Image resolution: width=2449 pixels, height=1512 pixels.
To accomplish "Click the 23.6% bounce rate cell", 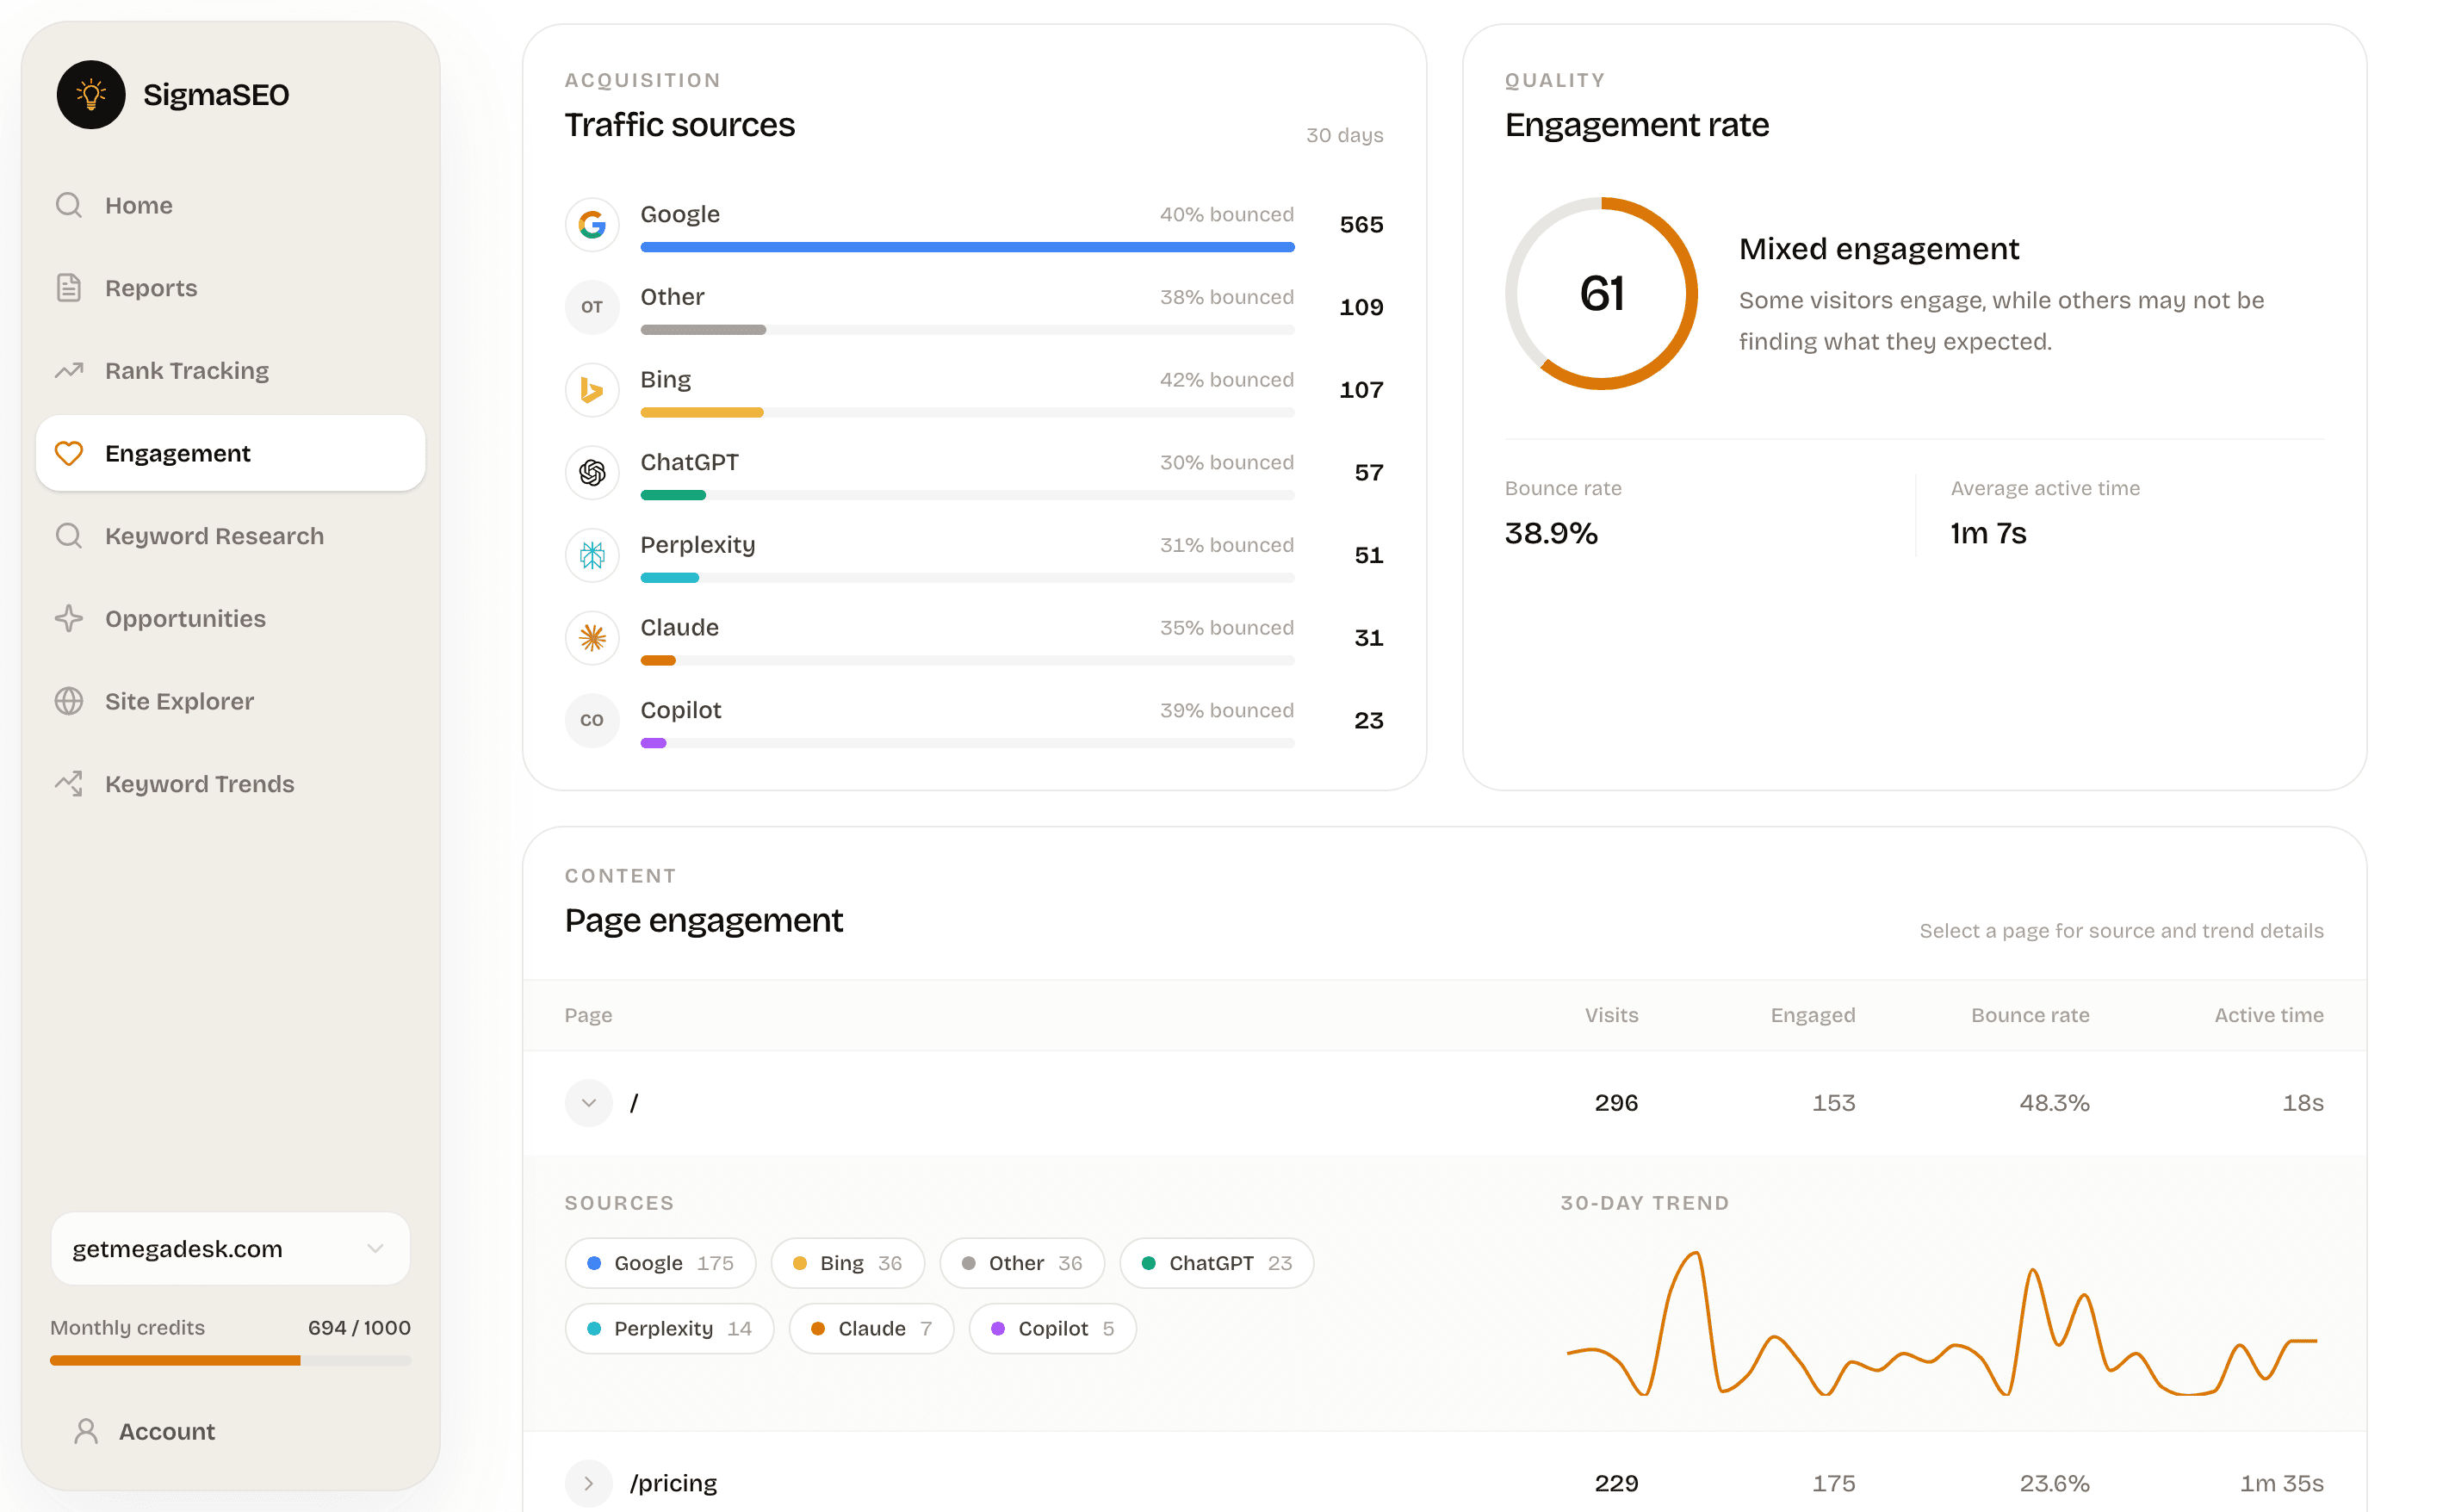I will pyautogui.click(x=2054, y=1483).
